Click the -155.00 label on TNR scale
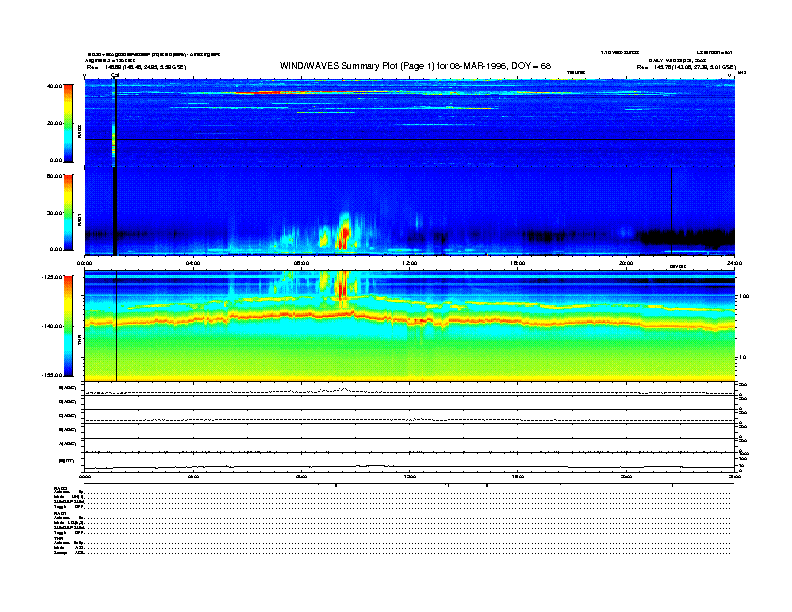792x612 pixels. 52,375
